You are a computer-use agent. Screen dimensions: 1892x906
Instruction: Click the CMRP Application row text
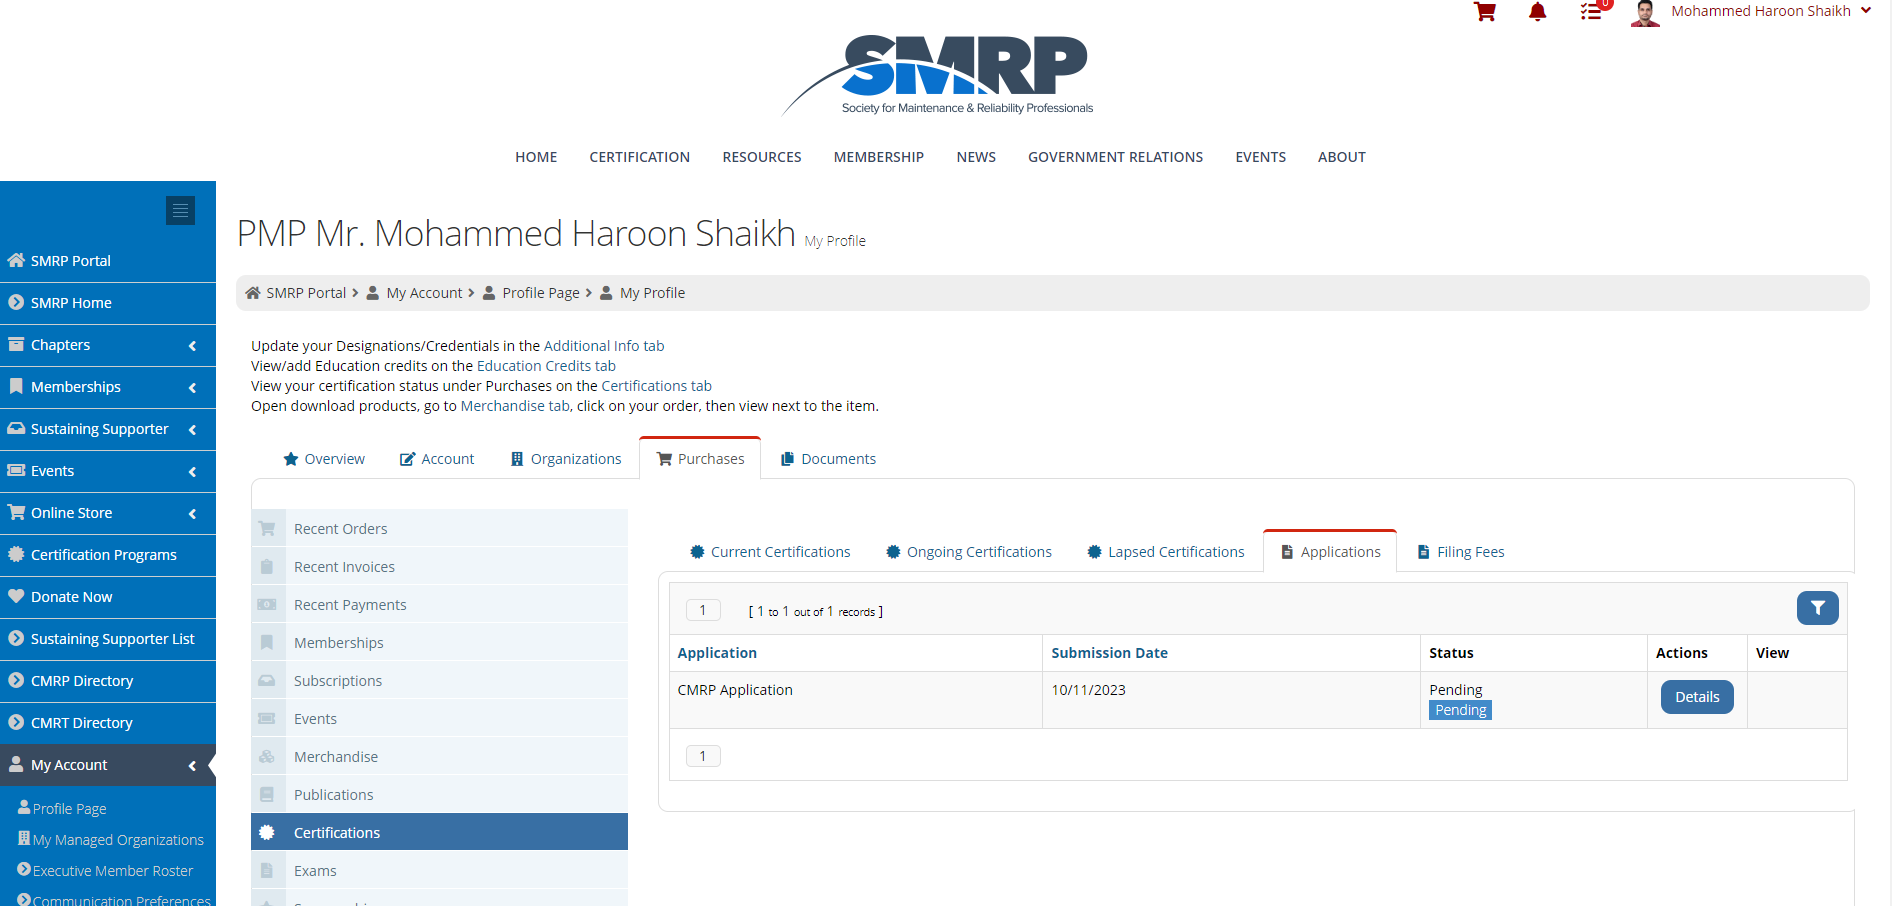[735, 690]
